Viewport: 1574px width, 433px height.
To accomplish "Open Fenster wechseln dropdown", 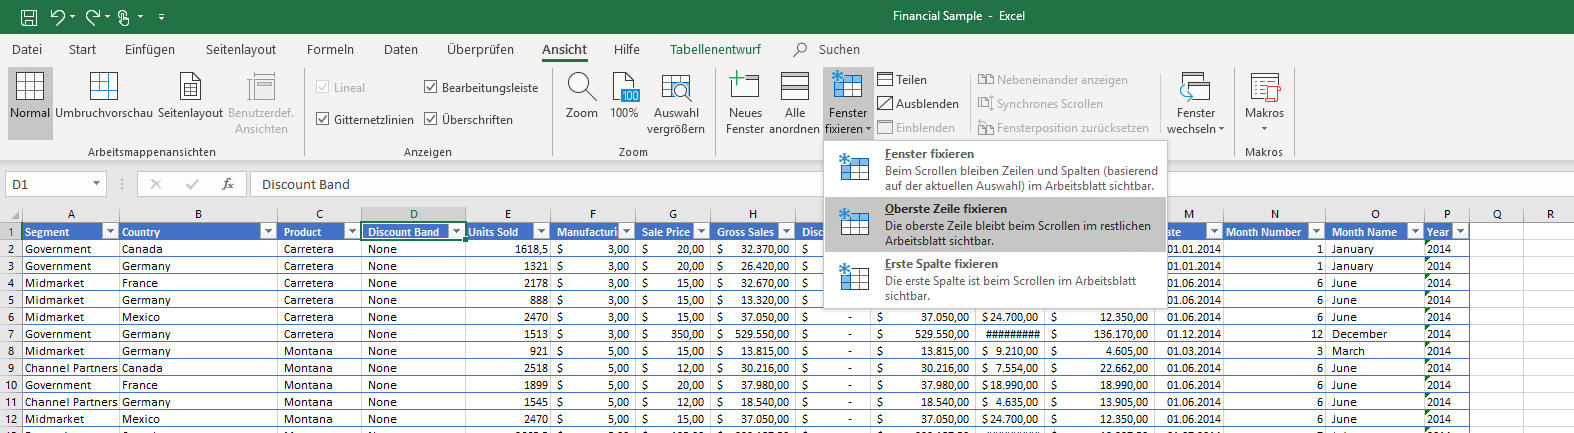I will click(x=1195, y=103).
